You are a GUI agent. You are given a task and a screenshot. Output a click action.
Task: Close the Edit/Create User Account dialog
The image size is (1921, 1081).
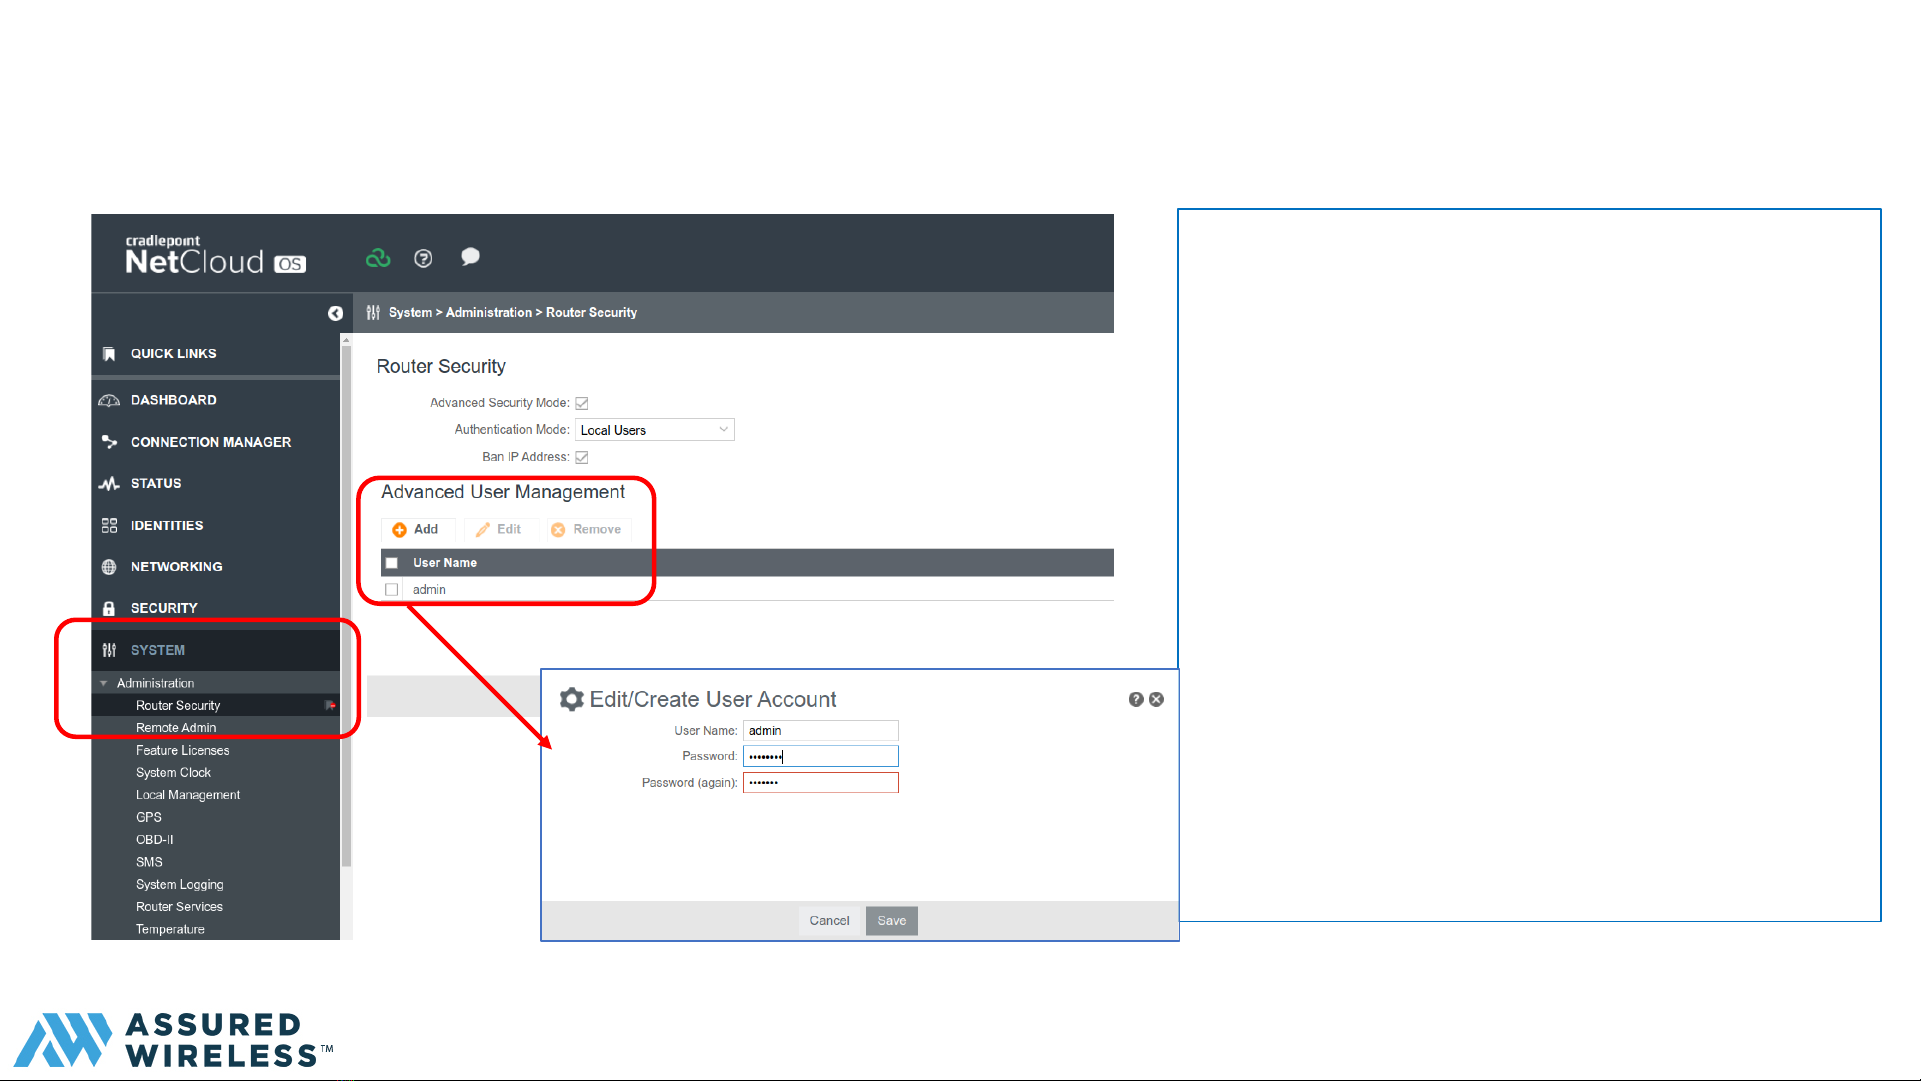(1156, 699)
